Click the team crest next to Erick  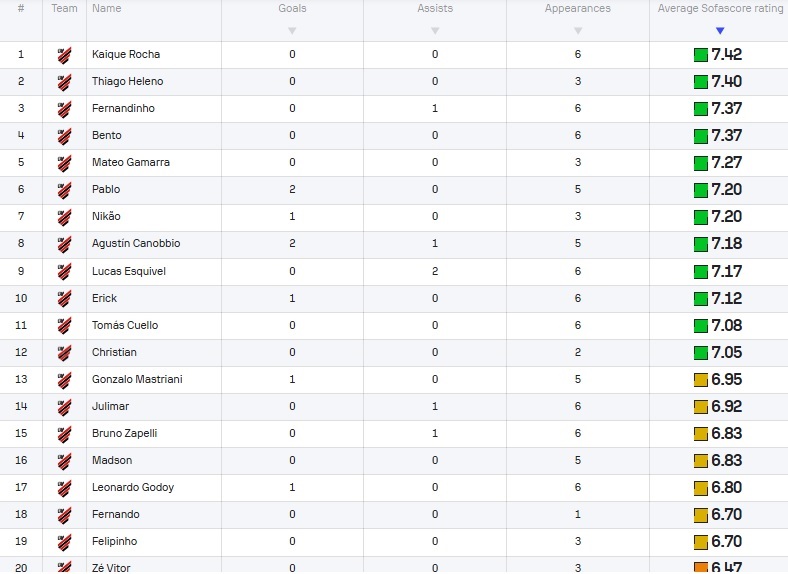point(64,299)
